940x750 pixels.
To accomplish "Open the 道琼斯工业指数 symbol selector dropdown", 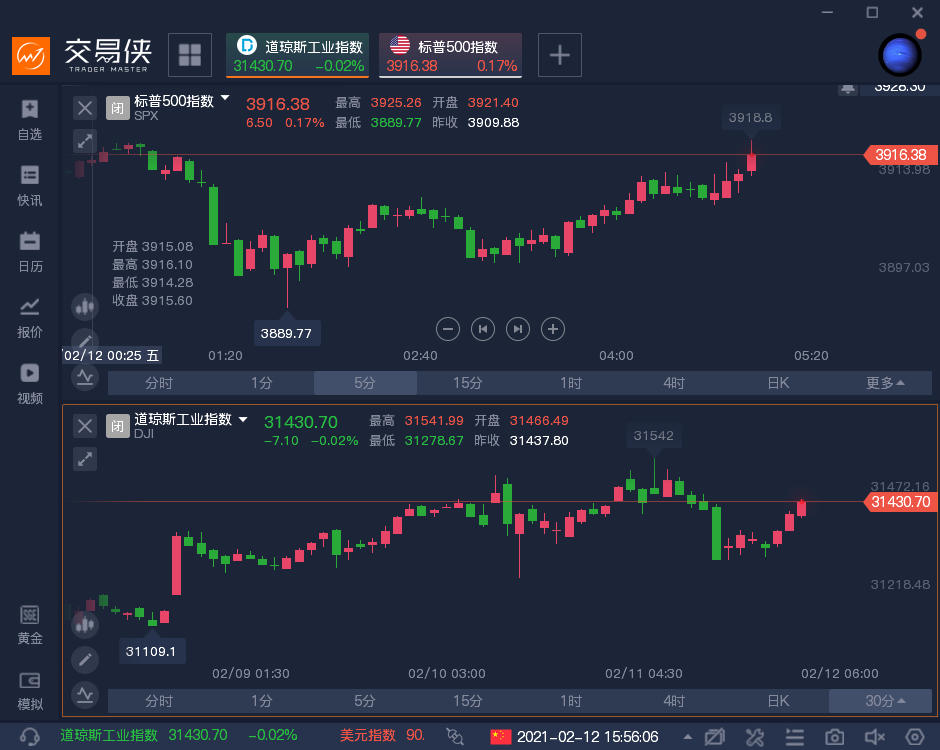I will (243, 421).
